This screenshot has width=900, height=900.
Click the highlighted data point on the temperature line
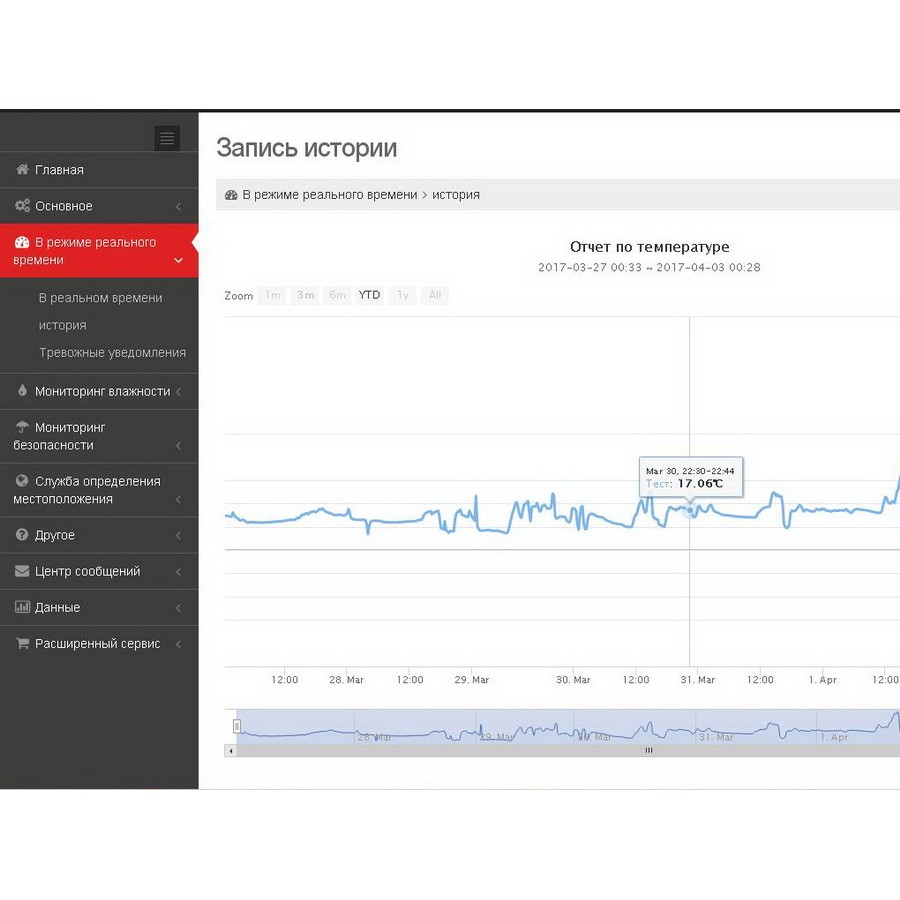click(x=689, y=510)
